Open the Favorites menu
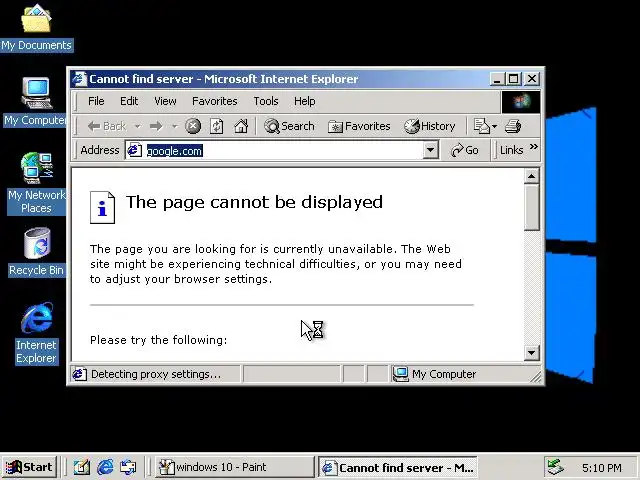The width and height of the screenshot is (640, 480). (215, 101)
